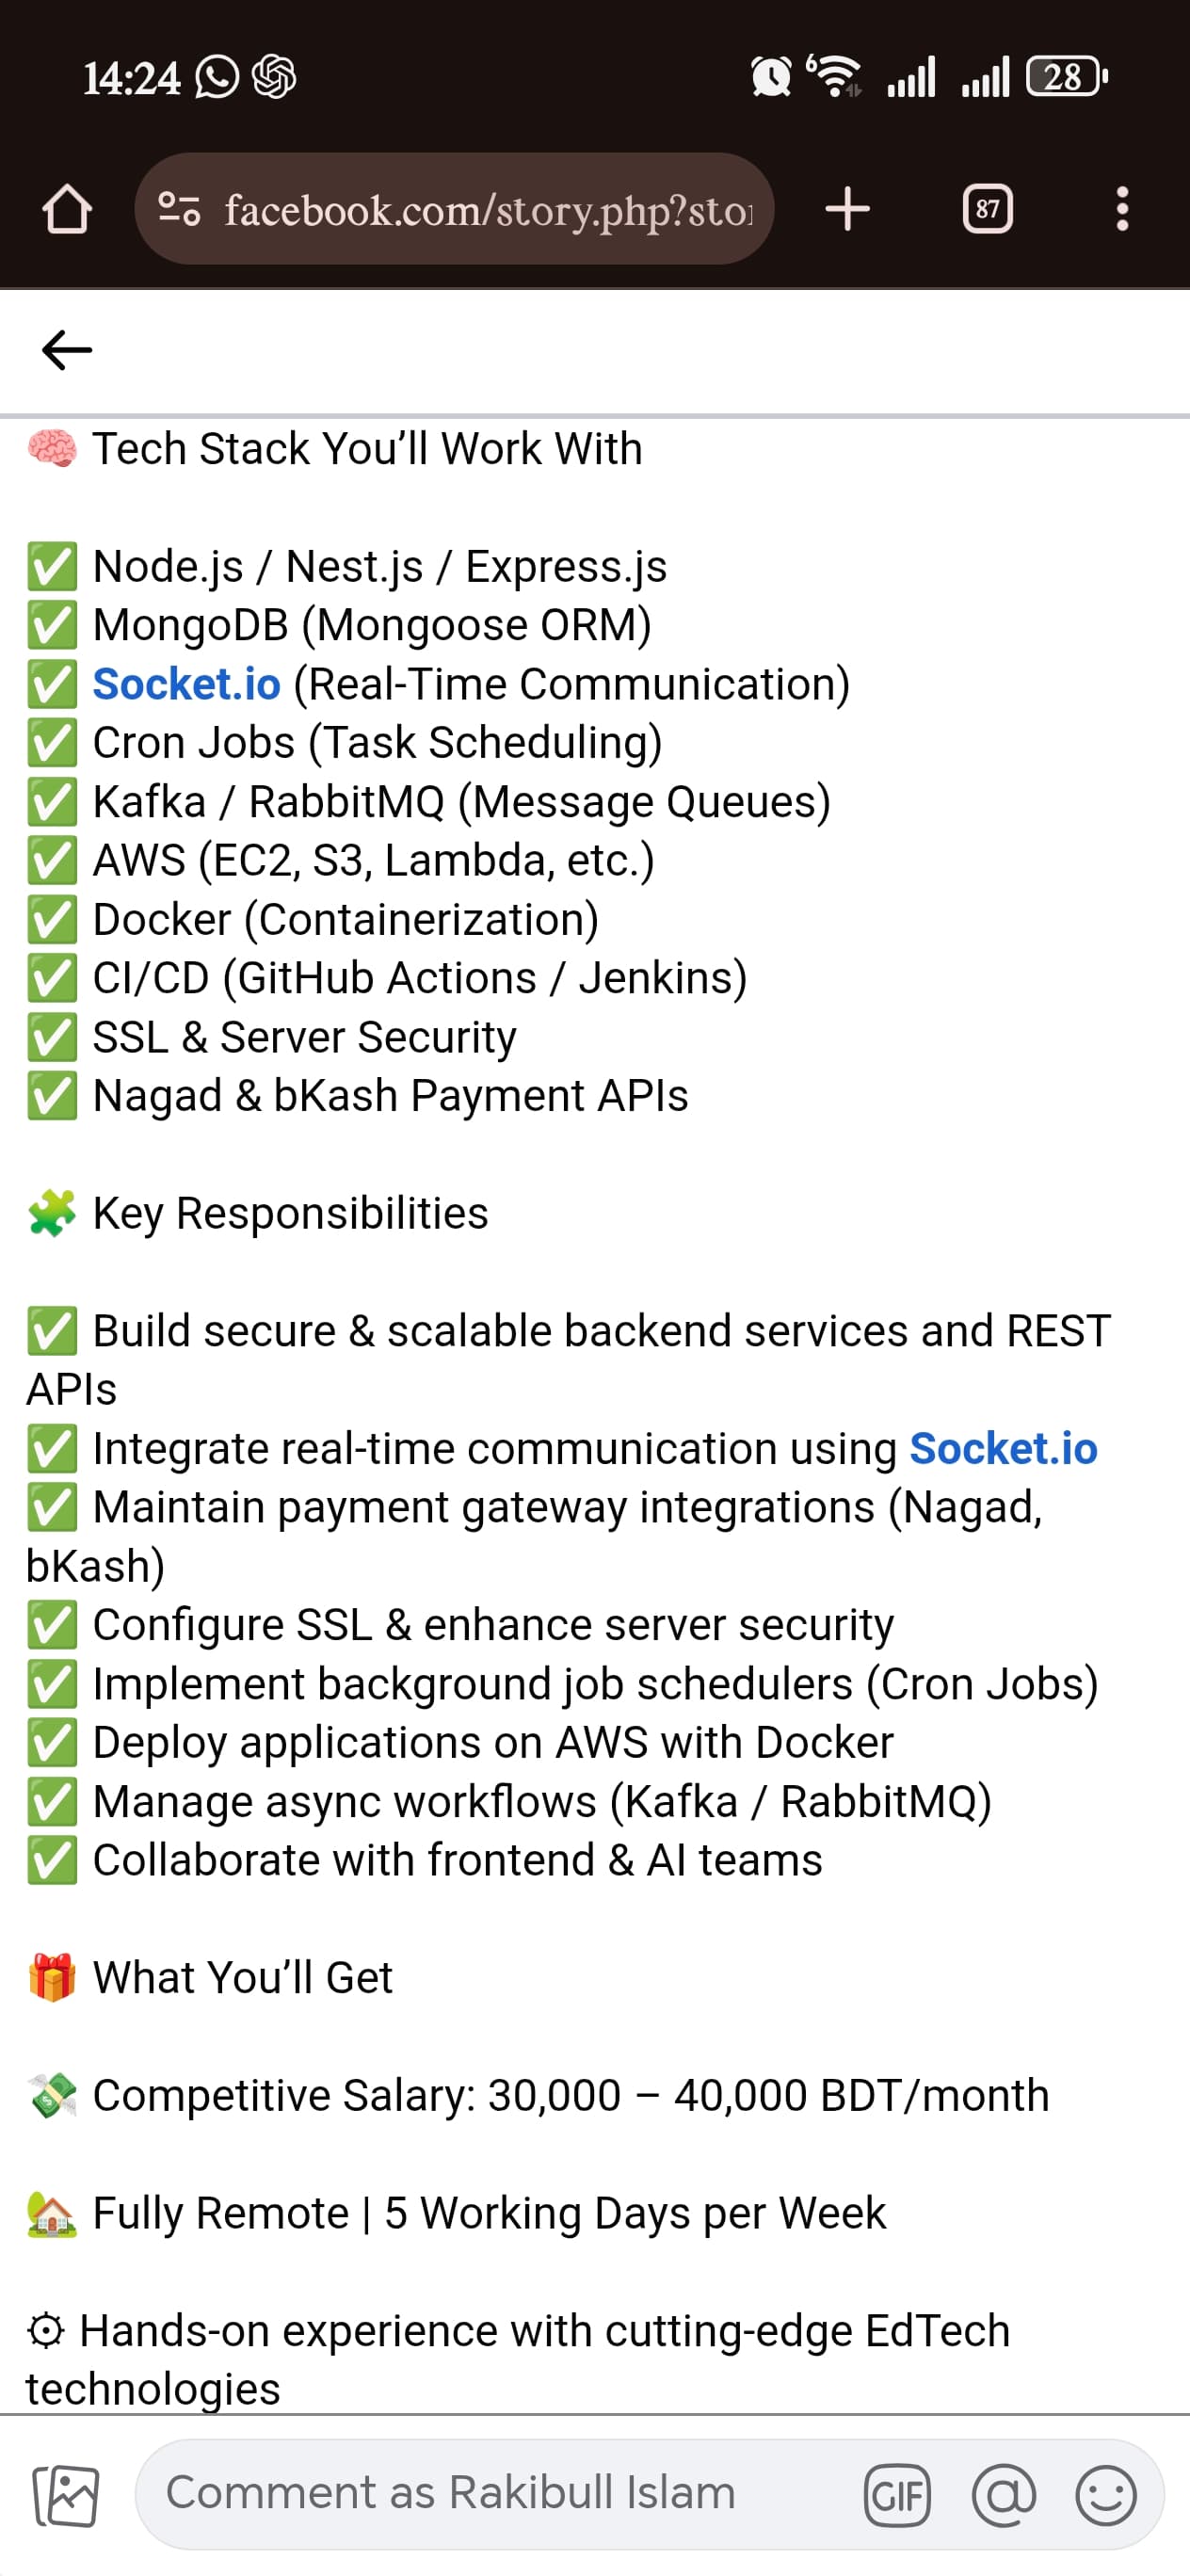Tap the alarm icon in status bar
This screenshot has width=1190, height=2576.
click(x=771, y=76)
